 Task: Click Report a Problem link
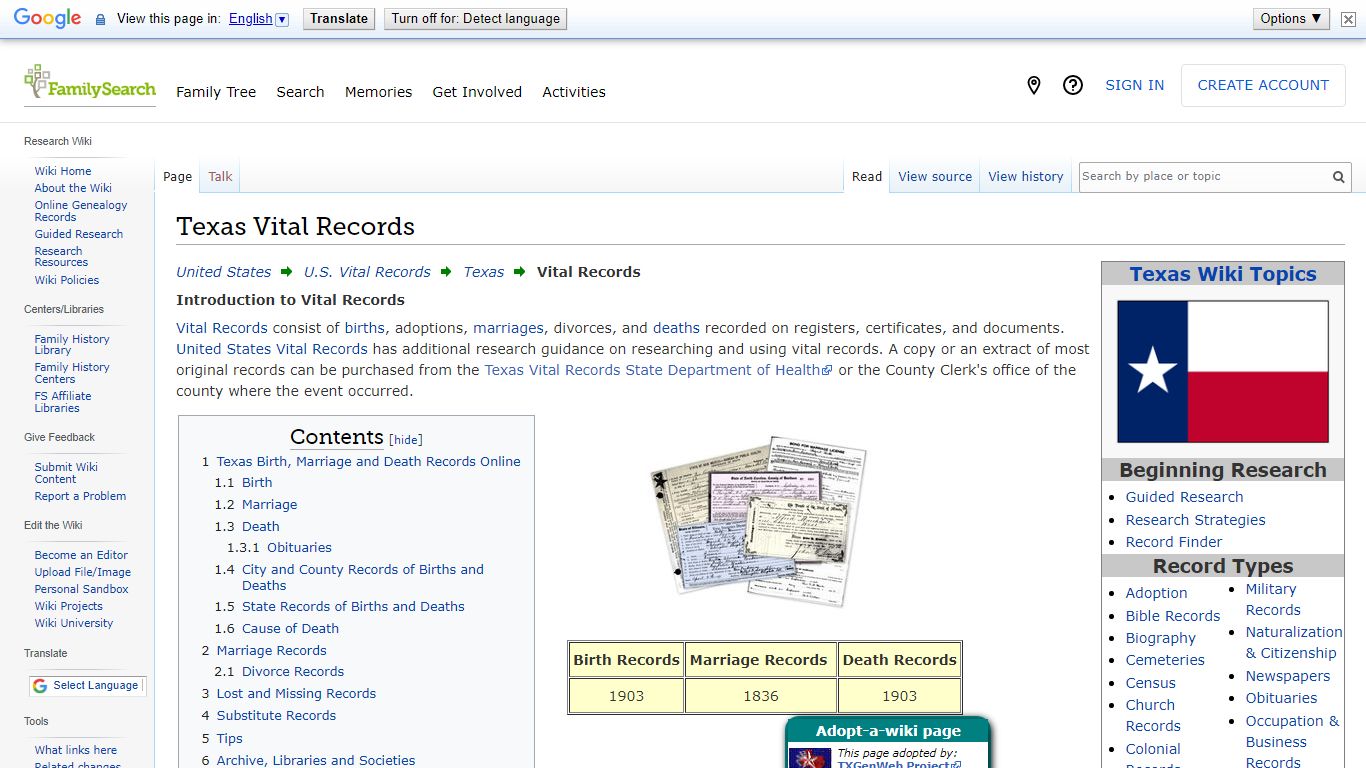point(80,496)
